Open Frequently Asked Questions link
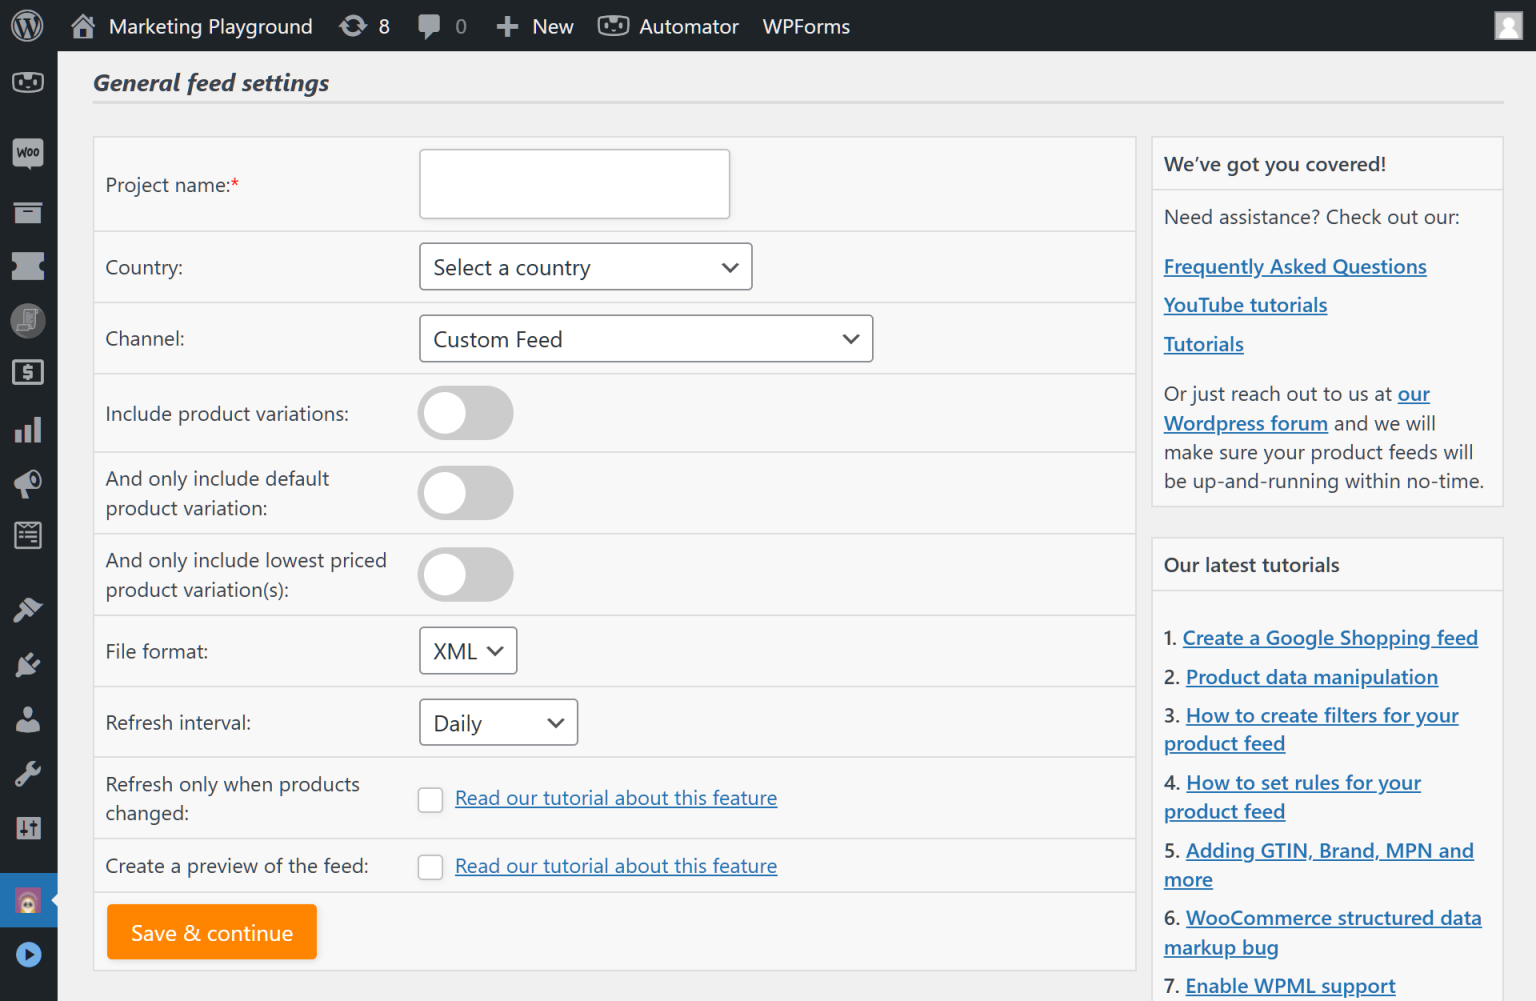This screenshot has height=1001, width=1536. coord(1294,266)
